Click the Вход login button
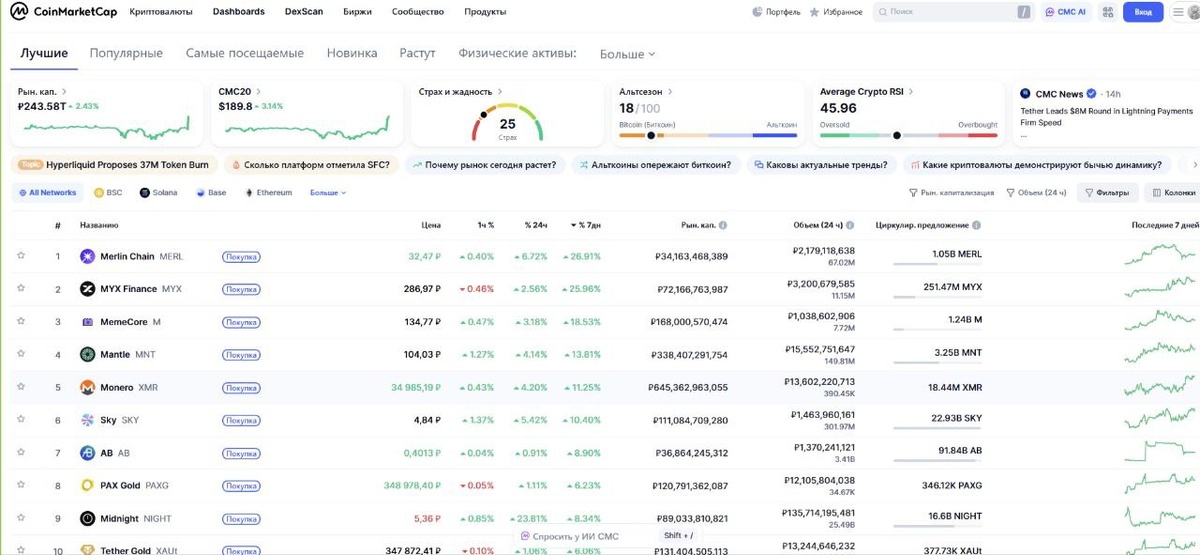Image resolution: width=1200 pixels, height=555 pixels. coord(1143,12)
